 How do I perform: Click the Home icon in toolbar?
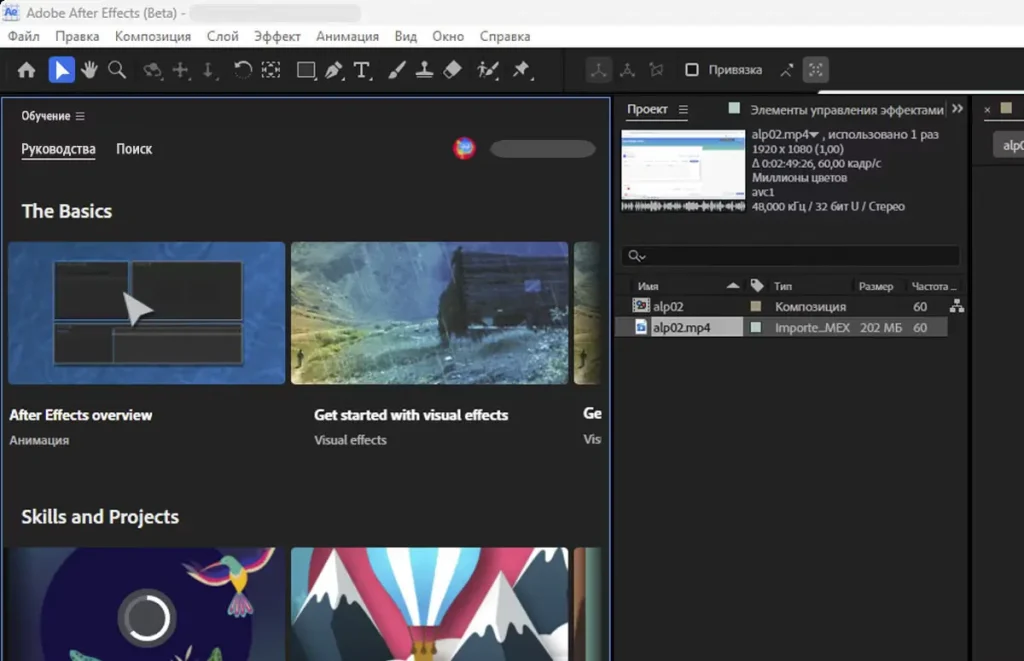click(27, 70)
